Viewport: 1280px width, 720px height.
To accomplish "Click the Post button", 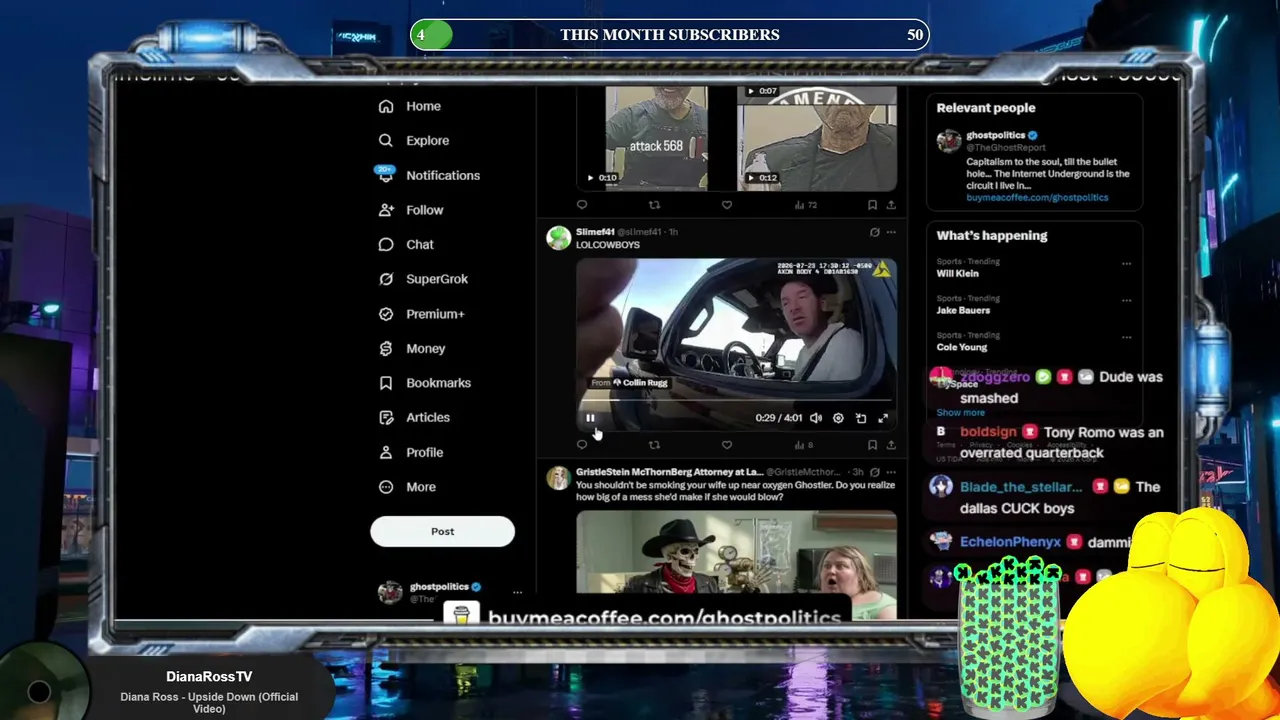I will pyautogui.click(x=442, y=531).
